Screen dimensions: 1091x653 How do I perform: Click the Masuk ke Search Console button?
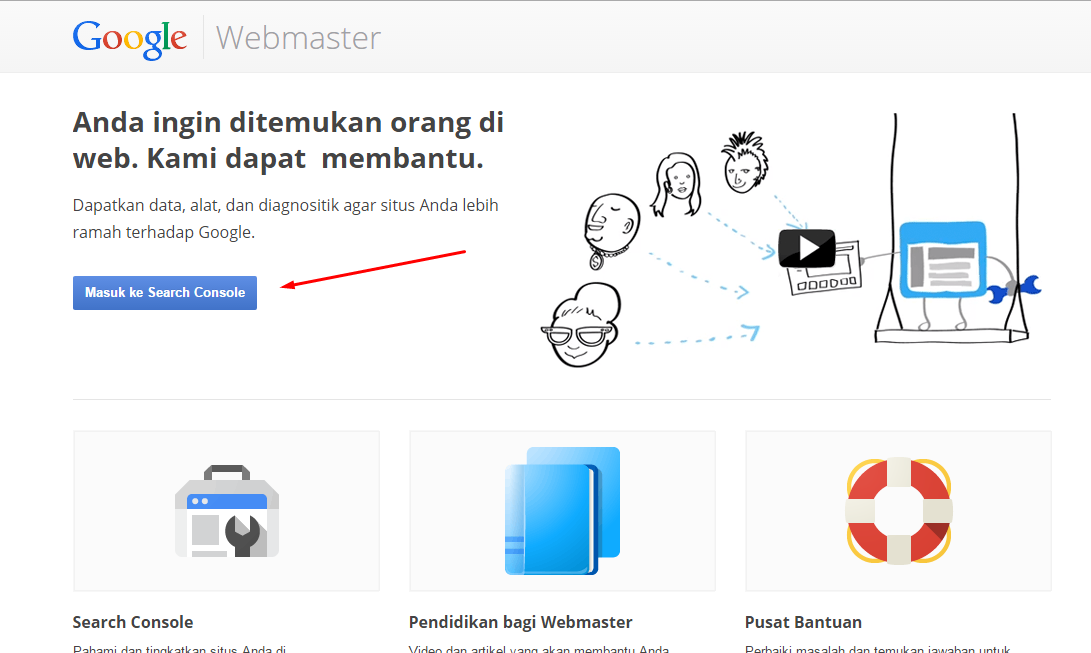click(x=165, y=293)
